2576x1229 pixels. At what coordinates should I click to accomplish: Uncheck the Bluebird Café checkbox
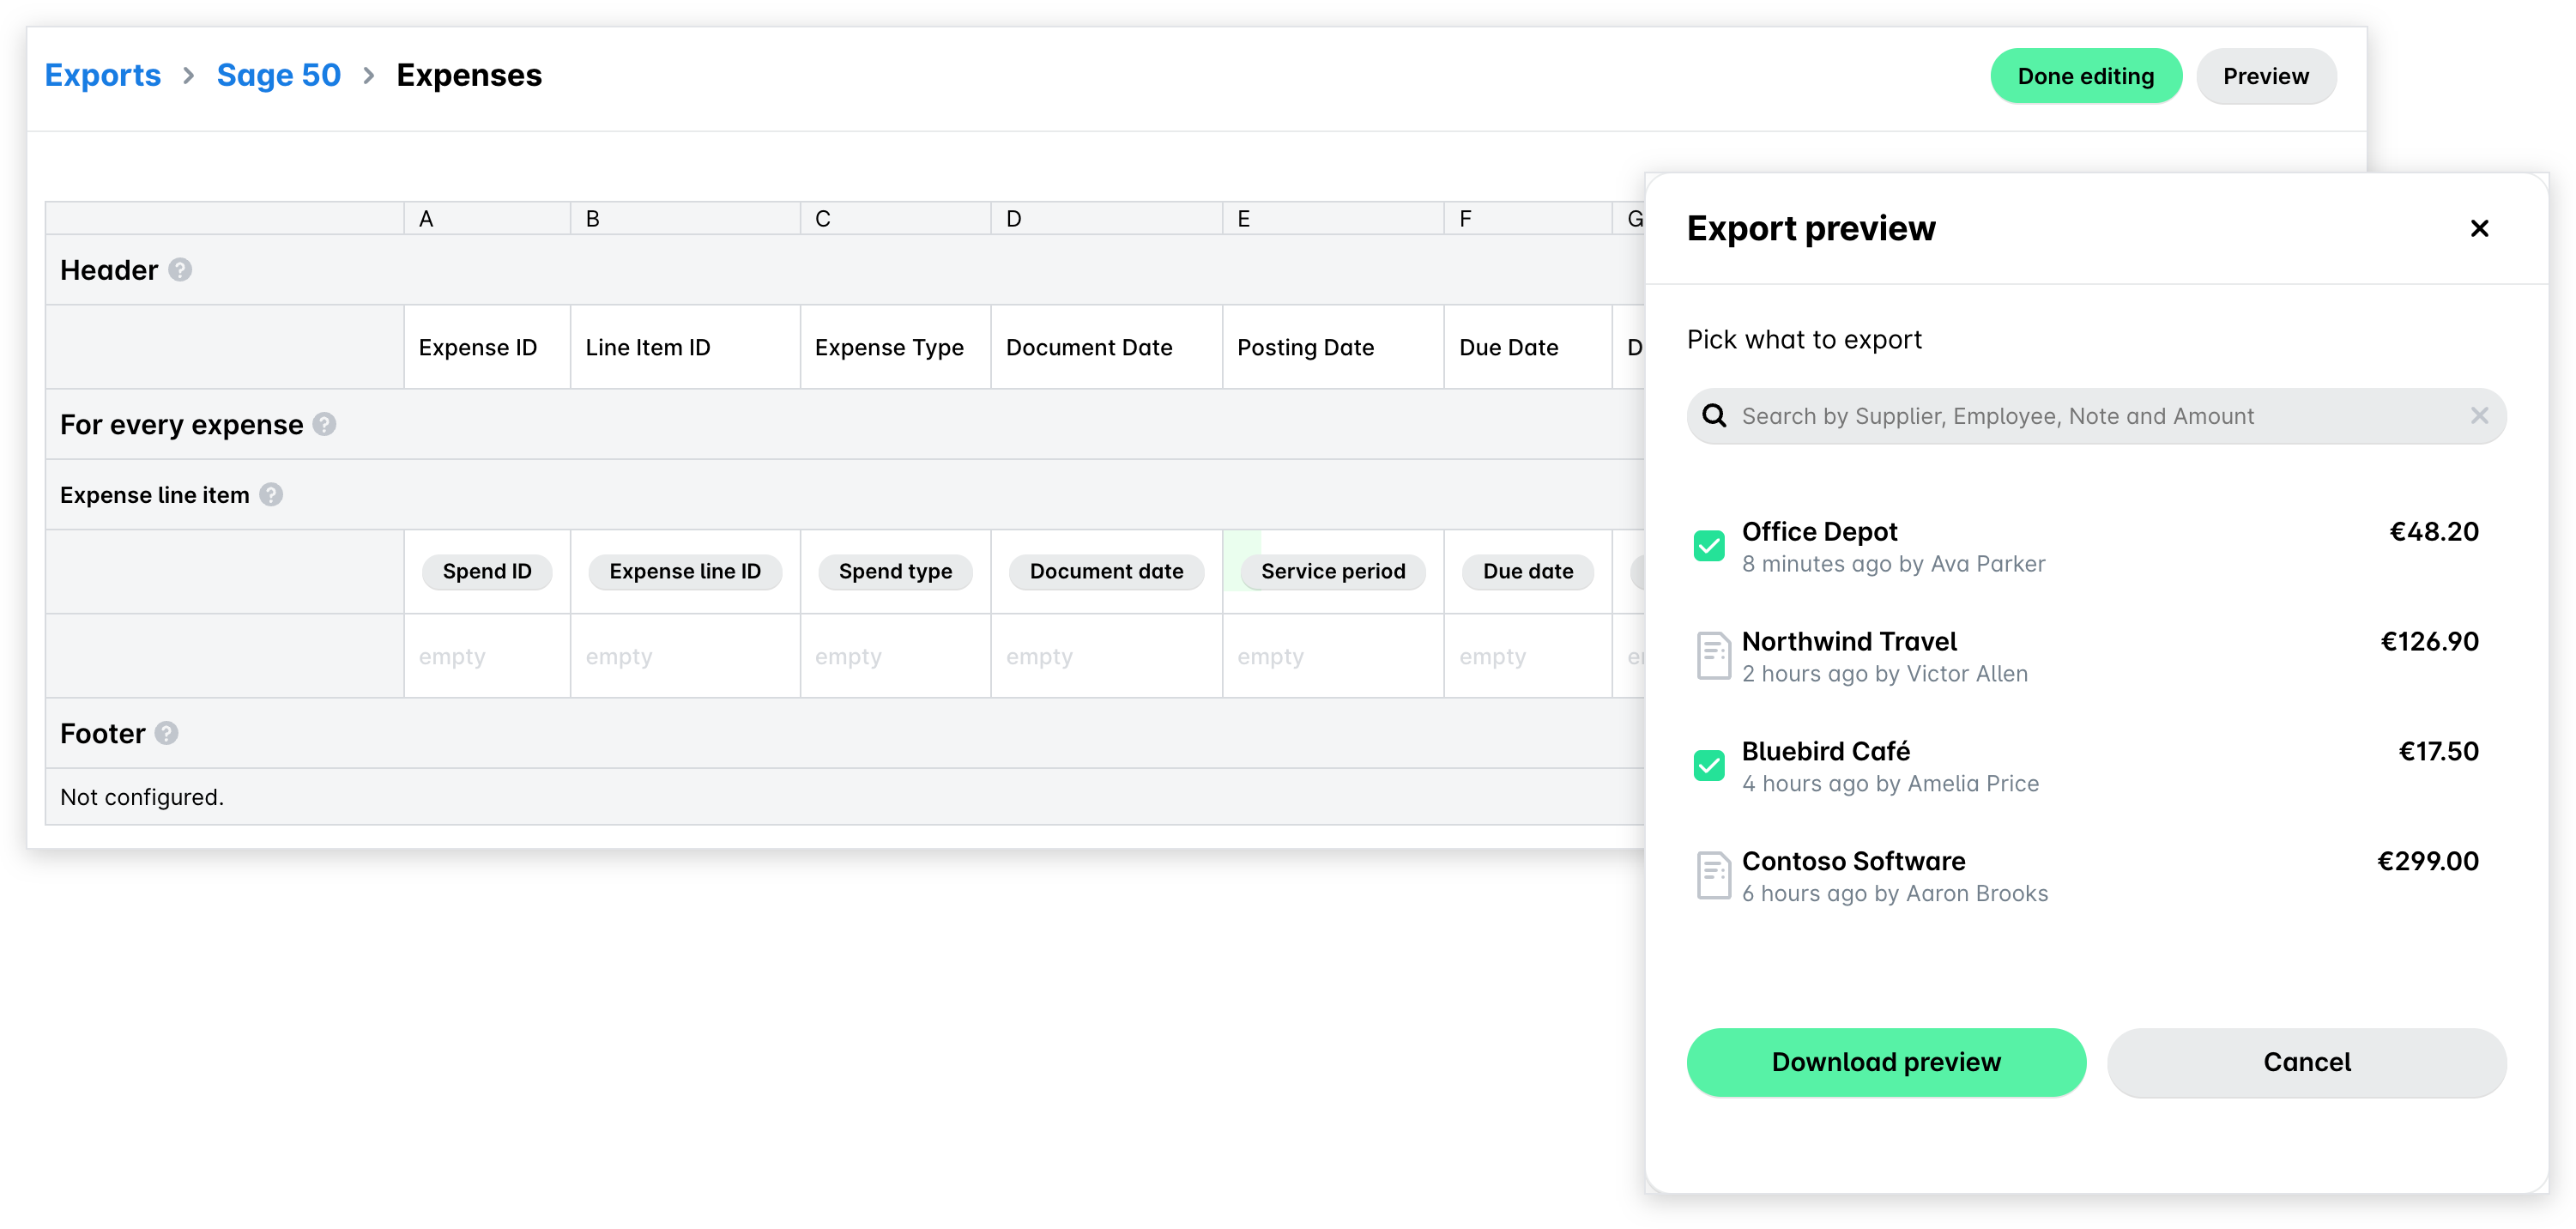click(x=1709, y=766)
